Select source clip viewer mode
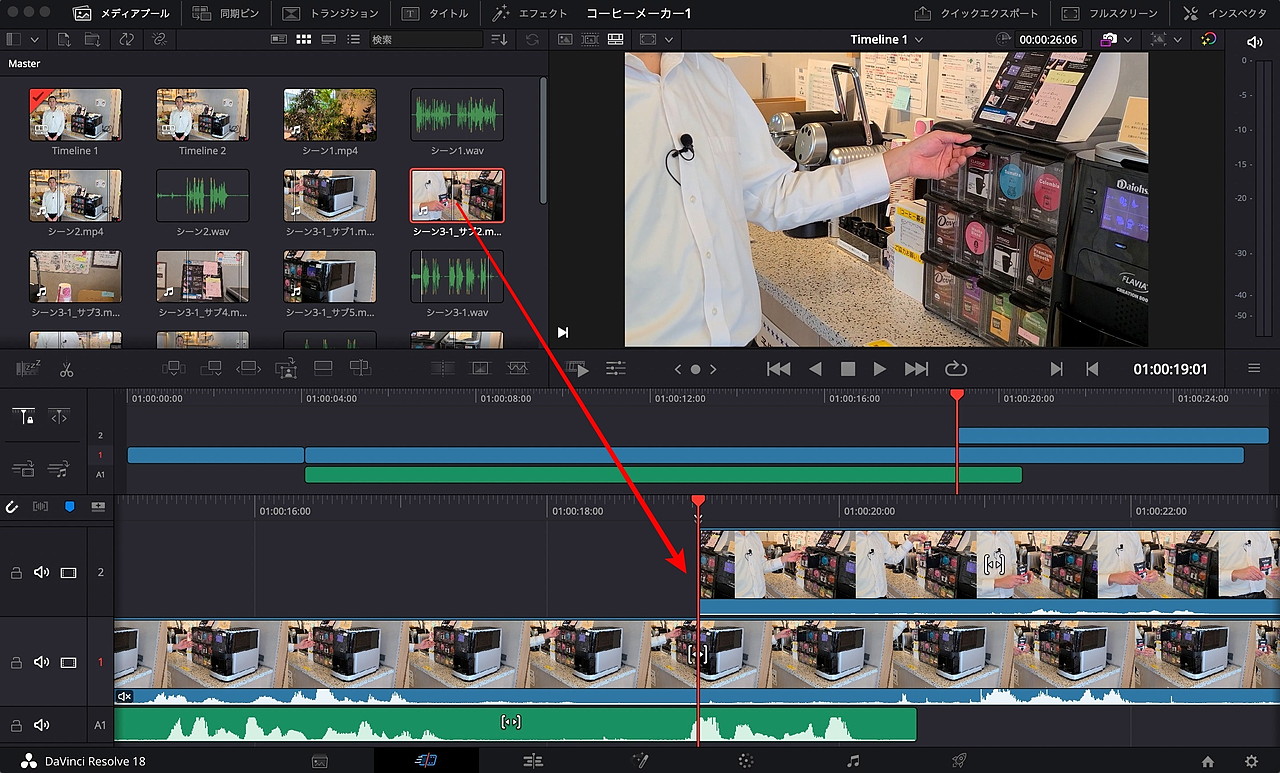The height and width of the screenshot is (773, 1280). 565,39
